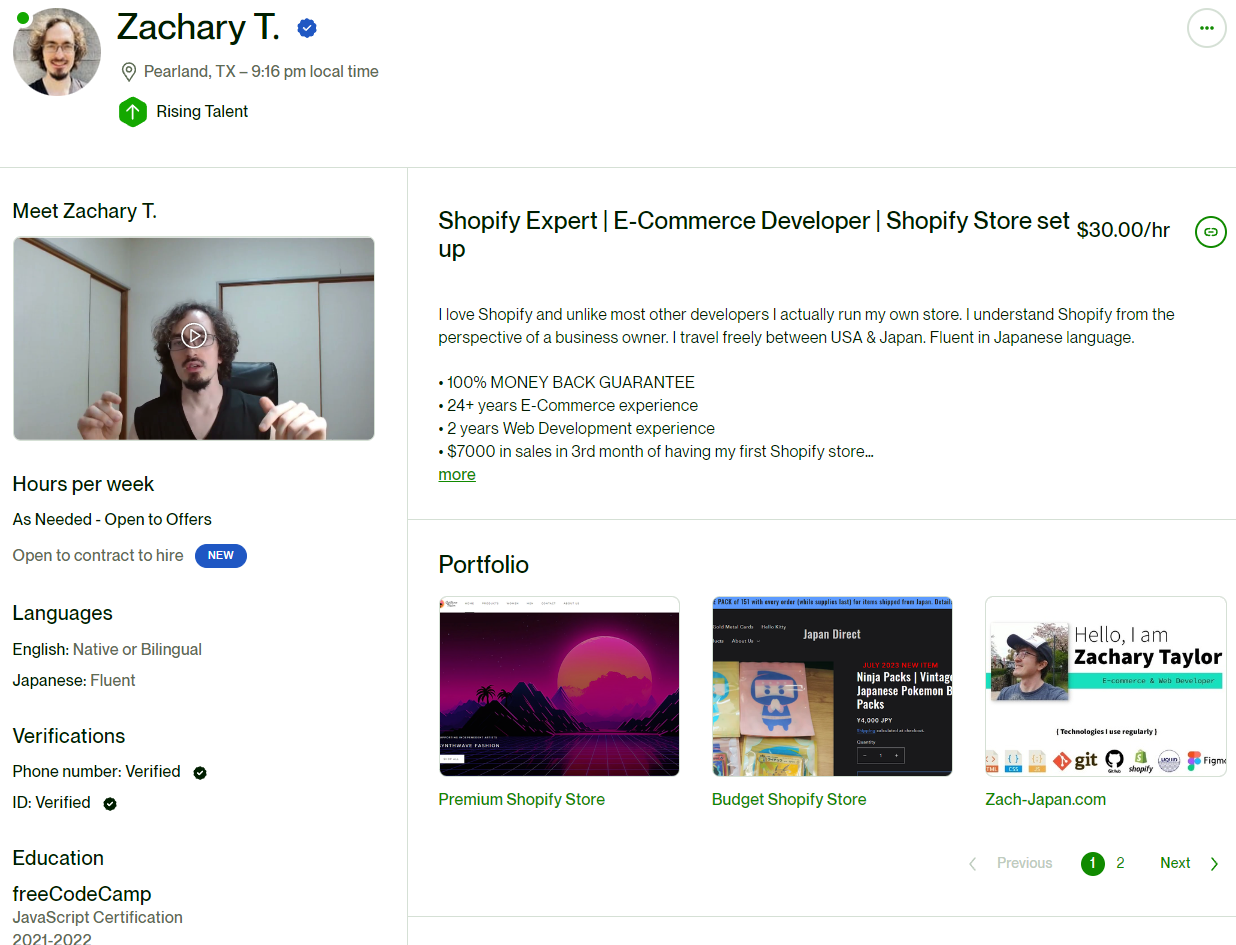Click the location pin icon near Pearland, TX
The width and height of the screenshot is (1236, 945).
coord(128,71)
